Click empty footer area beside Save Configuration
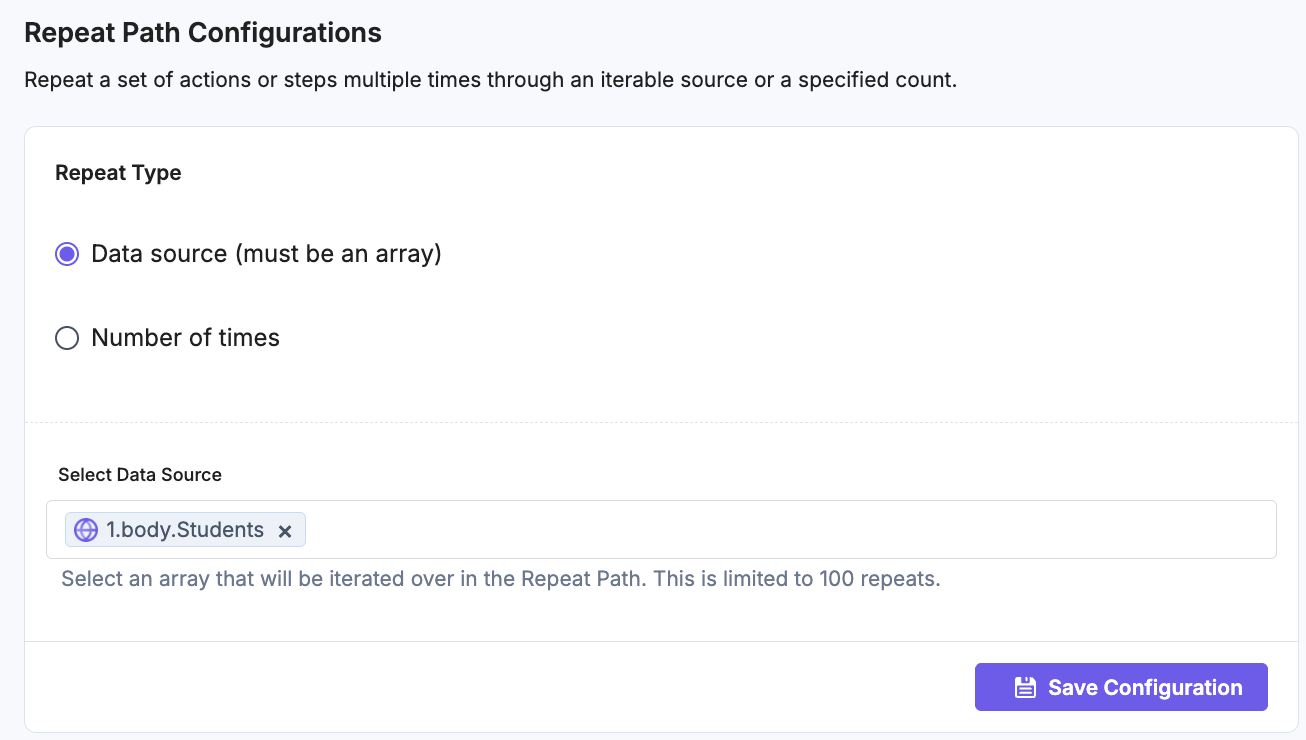This screenshot has width=1306, height=740. coord(500,687)
